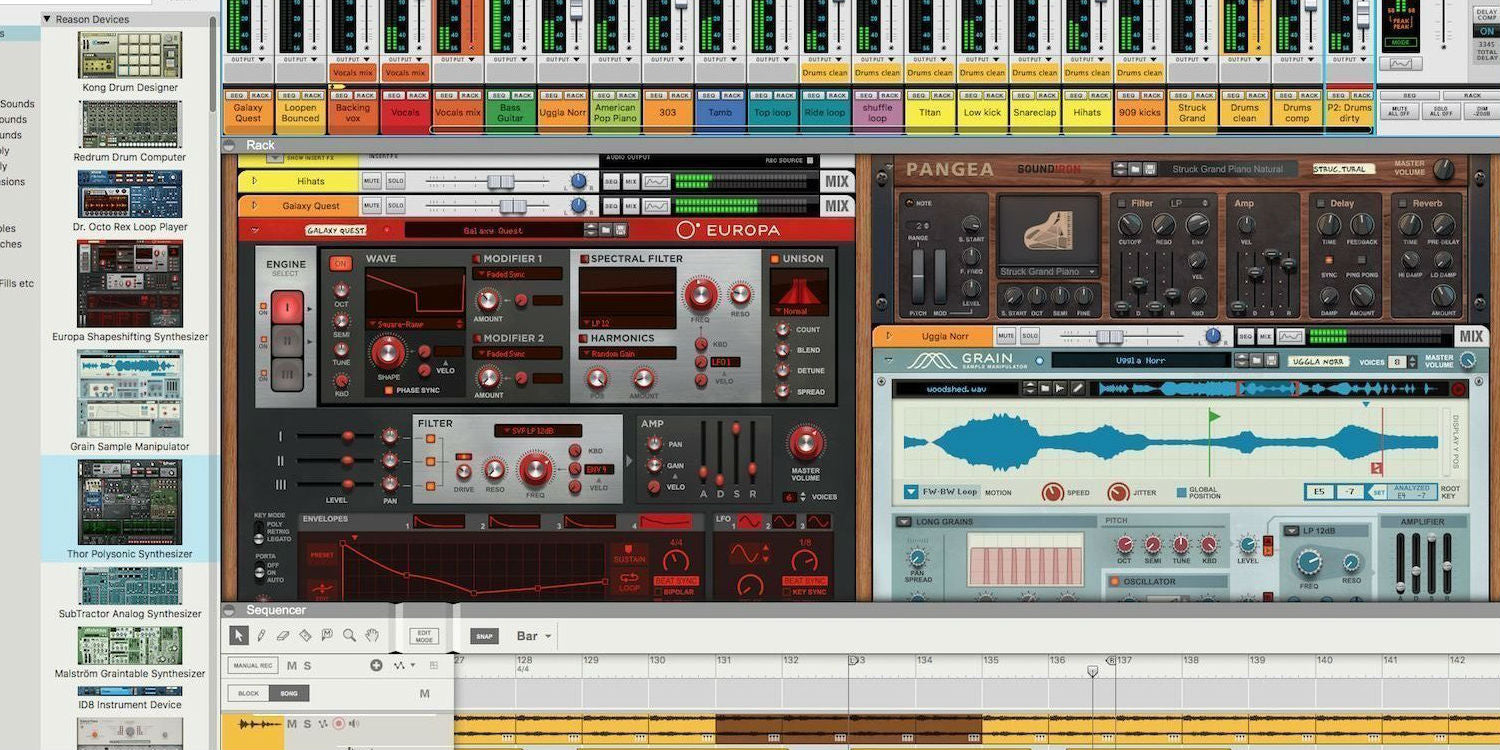Toggle Global Position checkbox in Grain
Screen dimensions: 1500x750
[x=1182, y=491]
